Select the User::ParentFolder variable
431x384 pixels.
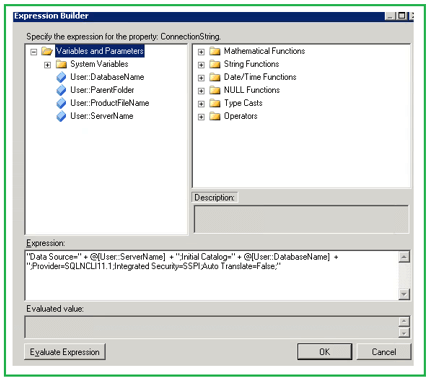tap(102, 90)
